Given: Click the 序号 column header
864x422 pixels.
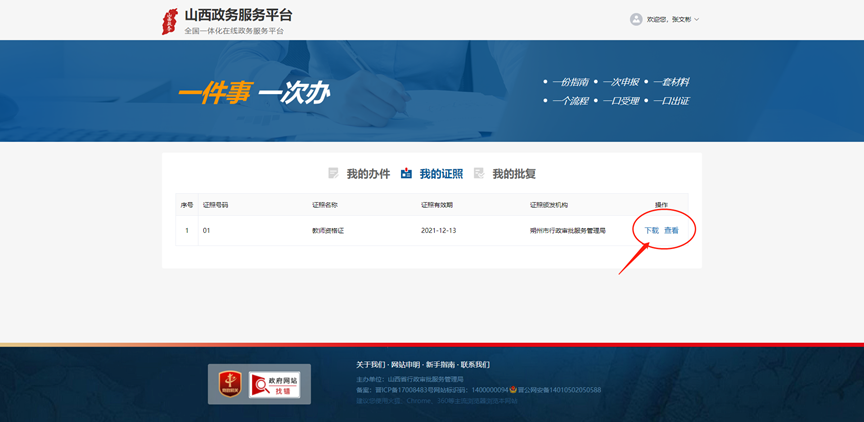Looking at the screenshot, I should click(x=187, y=205).
